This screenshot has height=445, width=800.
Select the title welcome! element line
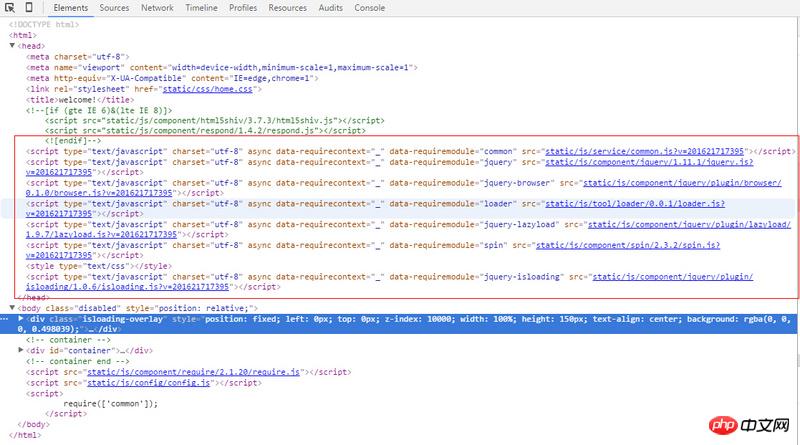tap(60, 98)
